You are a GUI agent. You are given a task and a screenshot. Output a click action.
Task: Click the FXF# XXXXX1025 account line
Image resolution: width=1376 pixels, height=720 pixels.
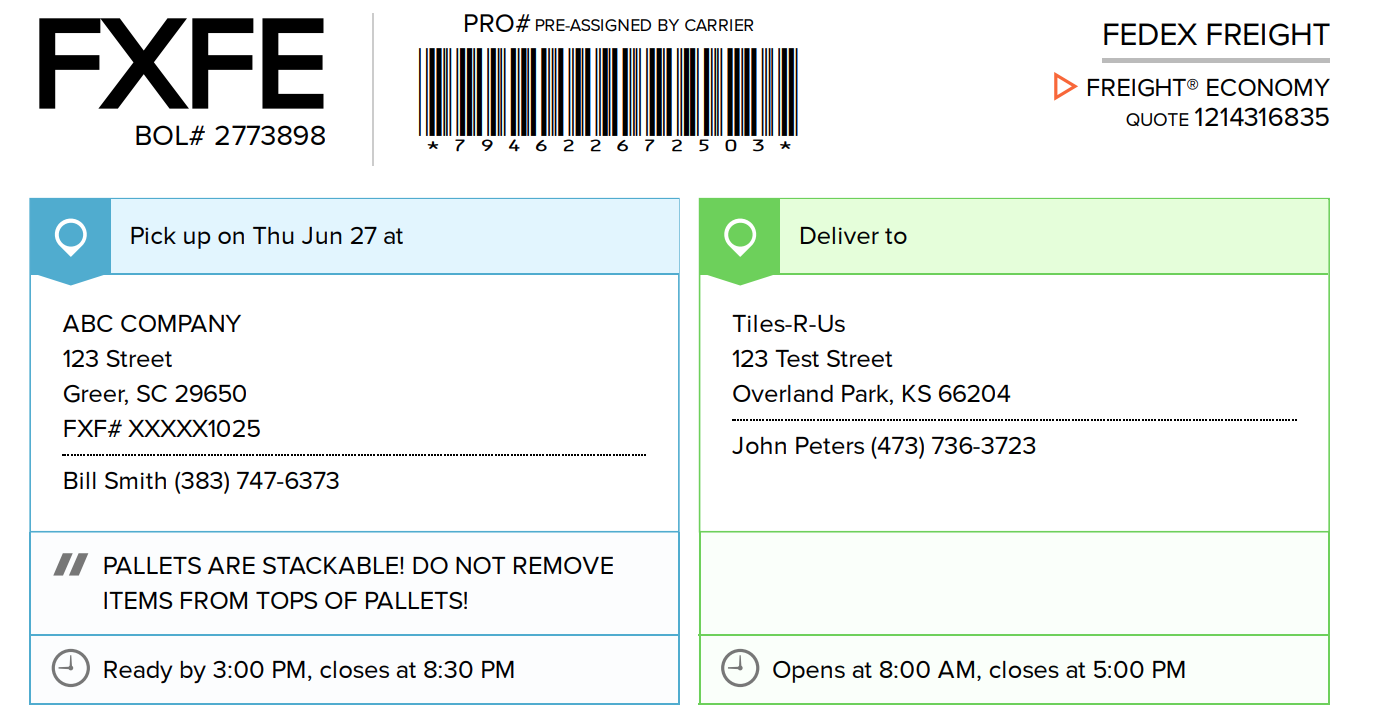[162, 429]
